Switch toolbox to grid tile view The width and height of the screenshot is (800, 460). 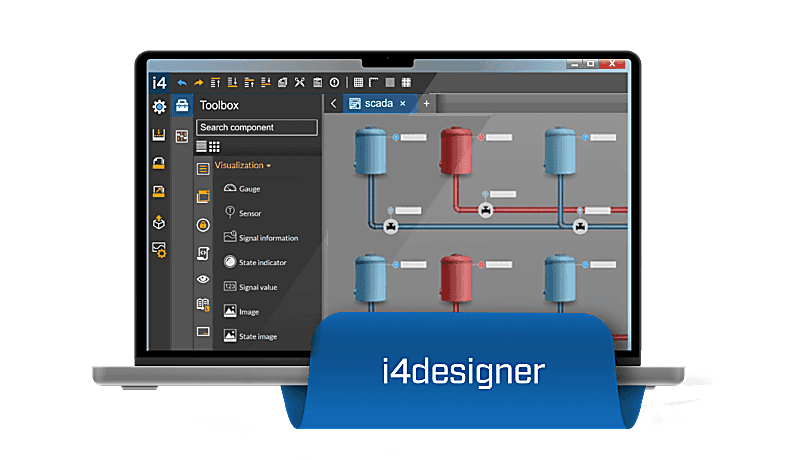pos(214,146)
